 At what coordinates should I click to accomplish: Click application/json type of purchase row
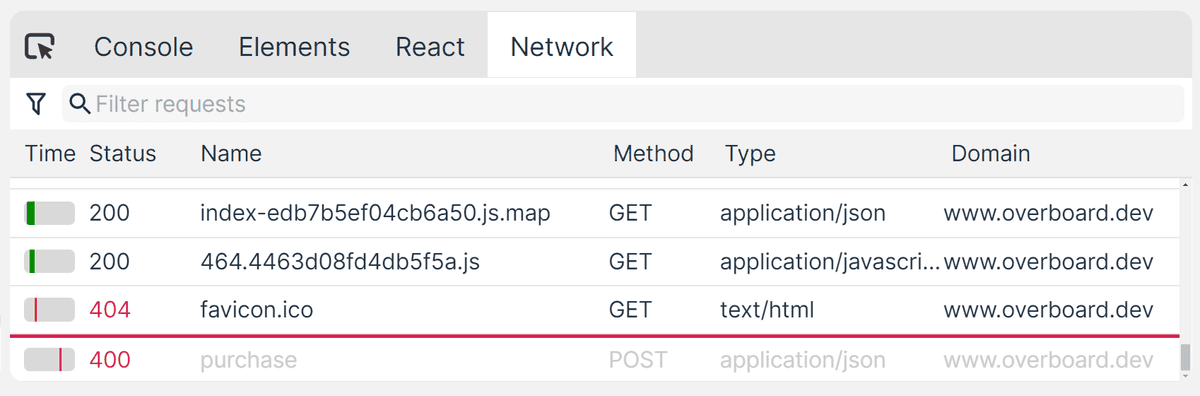(x=802, y=359)
